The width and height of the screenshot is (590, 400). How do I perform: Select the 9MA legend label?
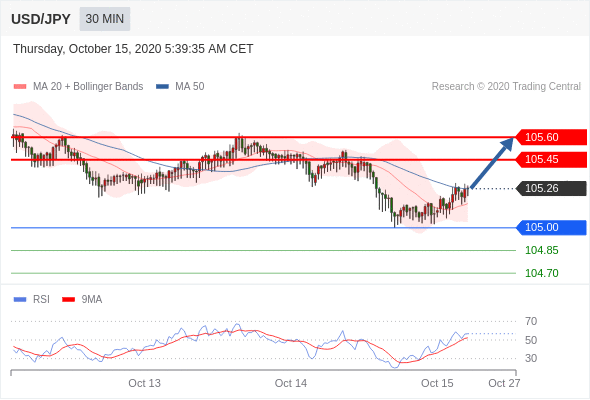[x=92, y=300]
